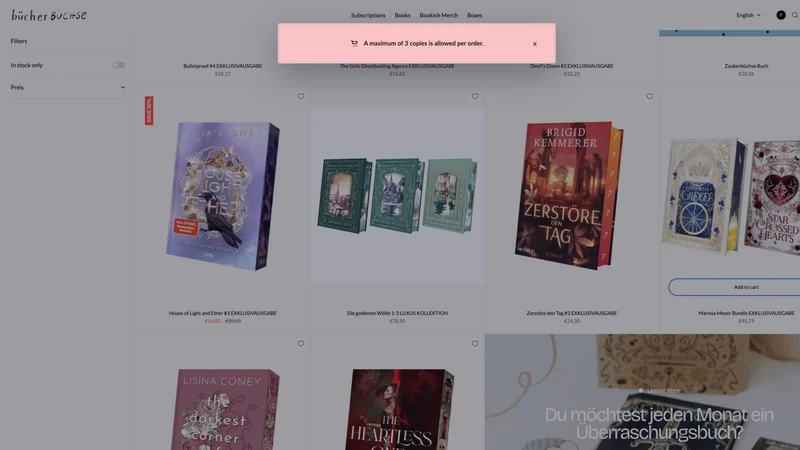Close the maximum copies notification

point(535,44)
